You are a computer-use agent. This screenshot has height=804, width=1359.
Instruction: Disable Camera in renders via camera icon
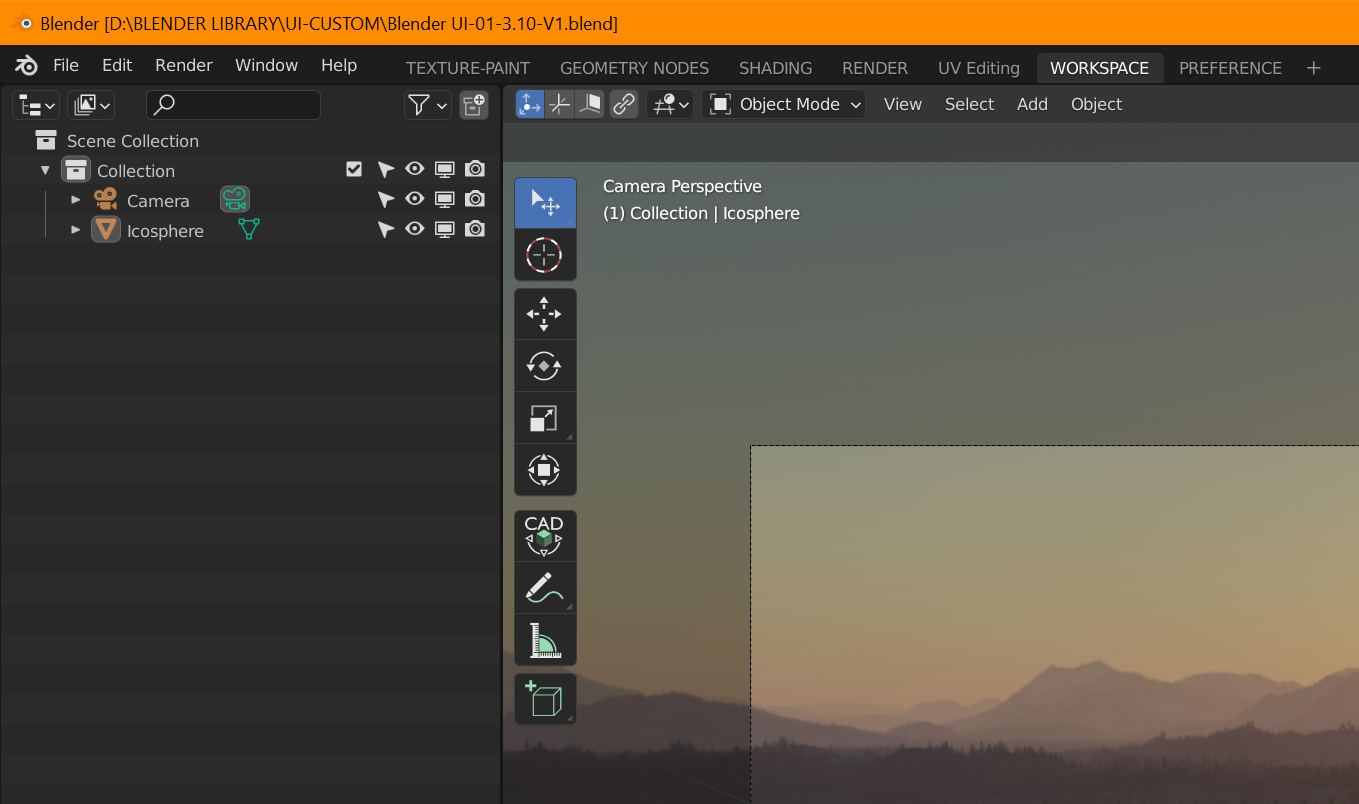[475, 200]
